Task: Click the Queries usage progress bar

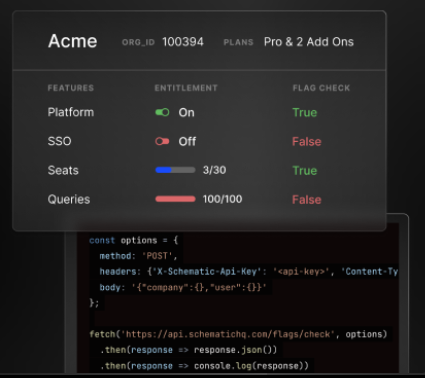Action: point(175,199)
